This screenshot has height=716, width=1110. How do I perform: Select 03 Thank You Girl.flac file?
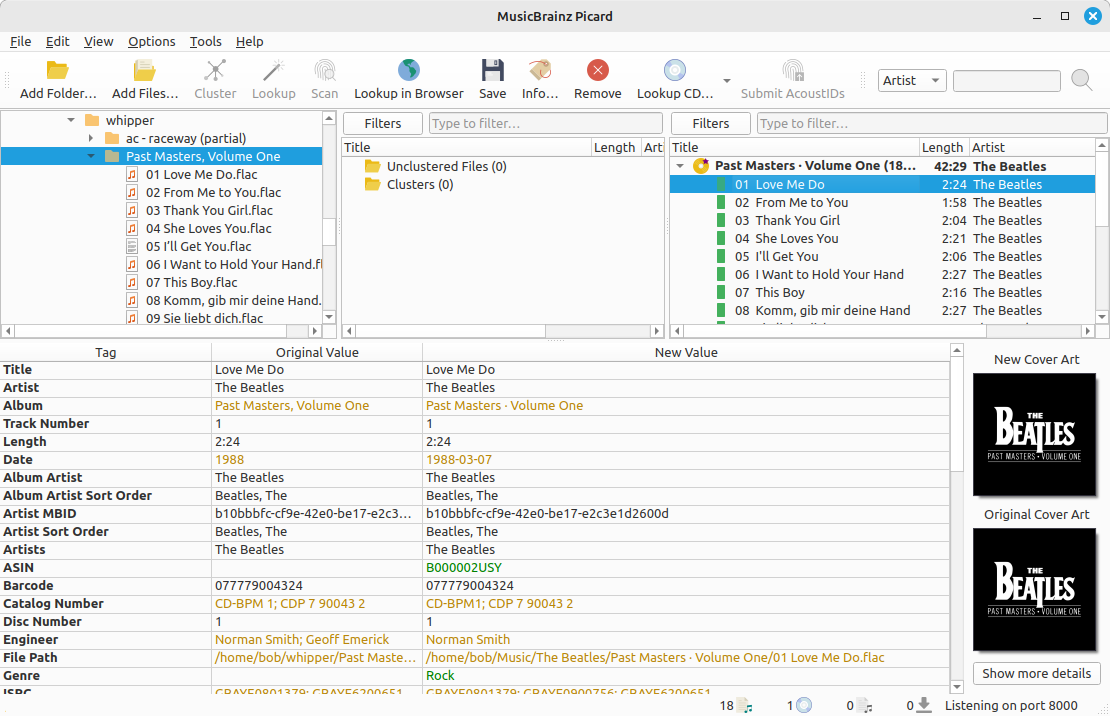coord(209,210)
